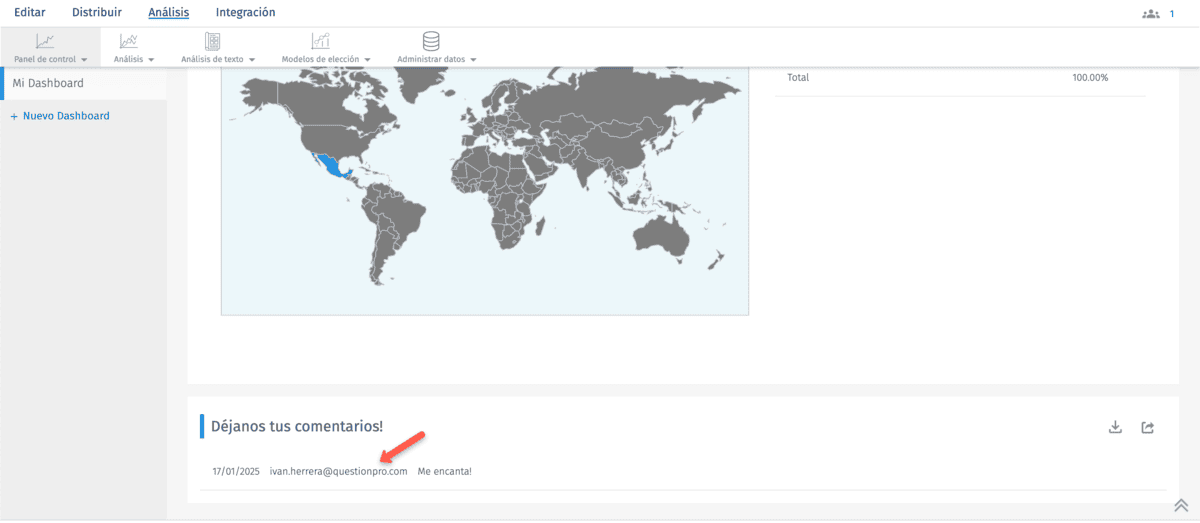The image size is (1200, 523).
Task: Click the Panel de control chart icon
Action: pyautogui.click(x=45, y=41)
